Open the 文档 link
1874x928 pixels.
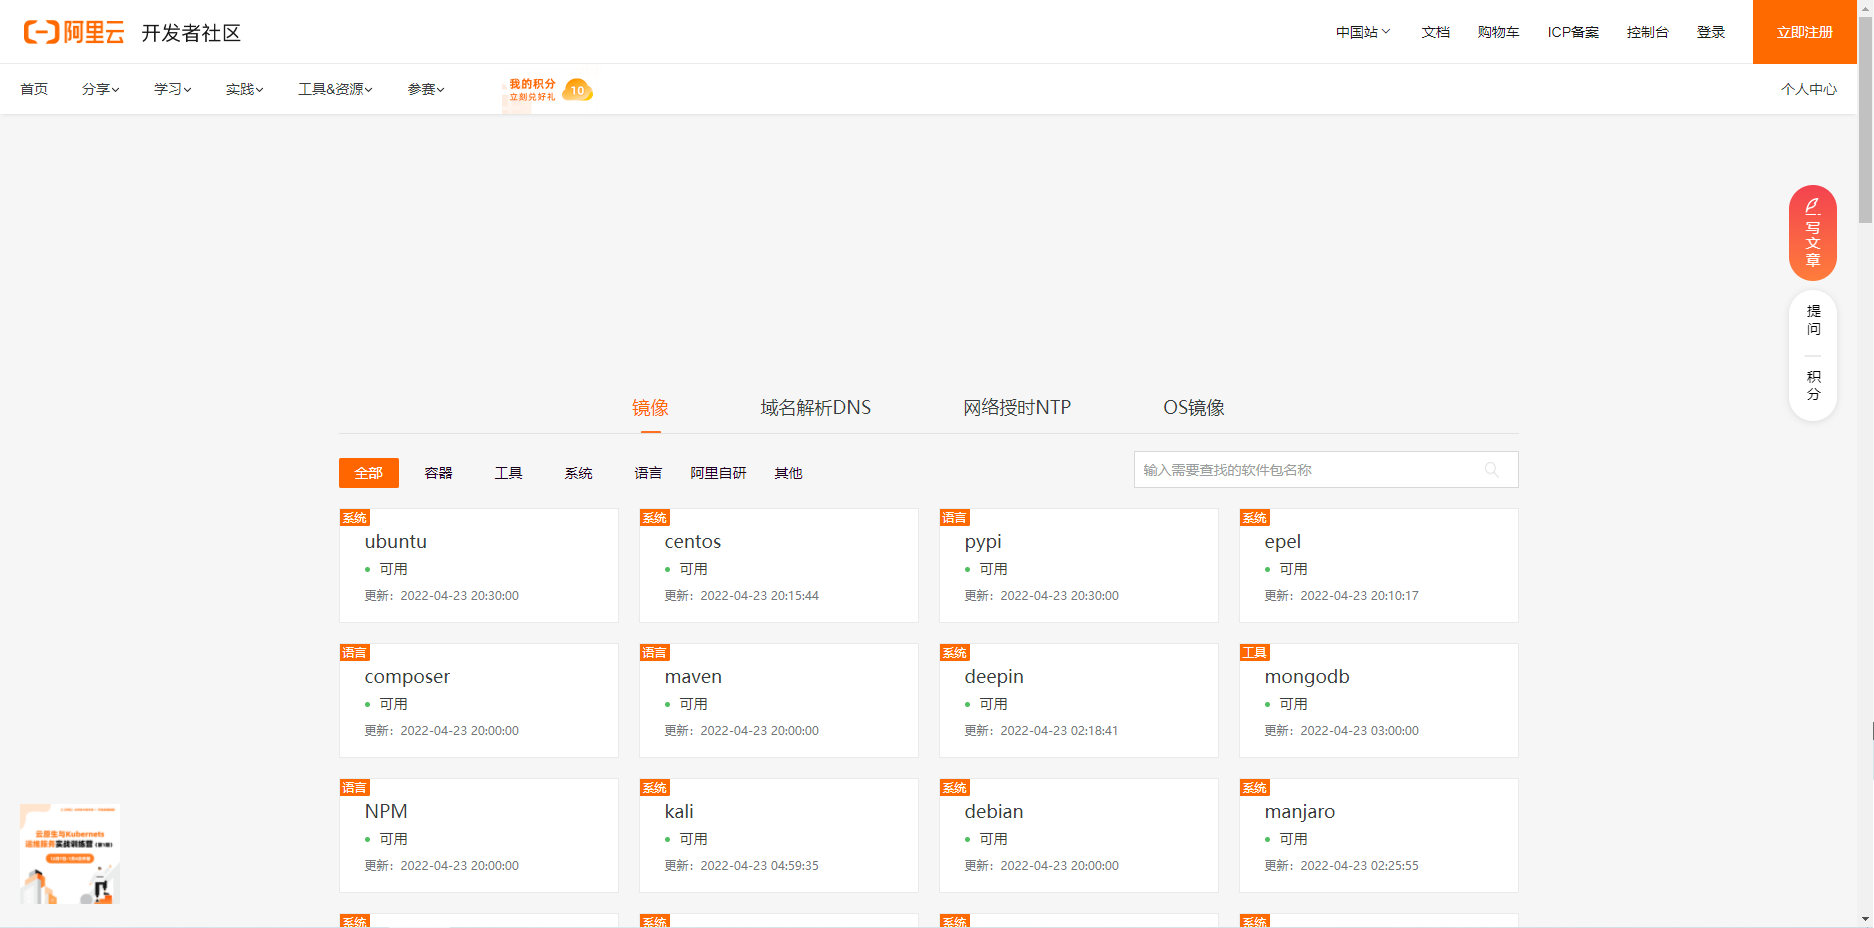(1435, 32)
